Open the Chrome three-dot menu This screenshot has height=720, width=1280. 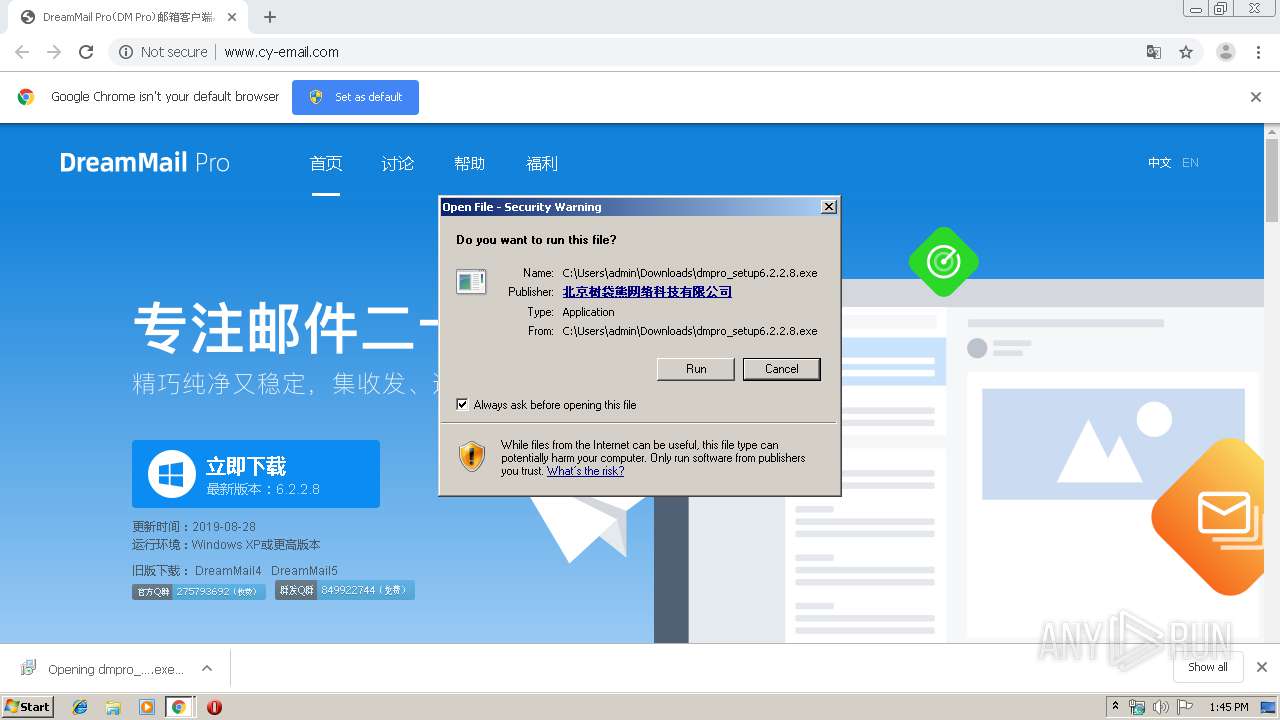(x=1258, y=52)
